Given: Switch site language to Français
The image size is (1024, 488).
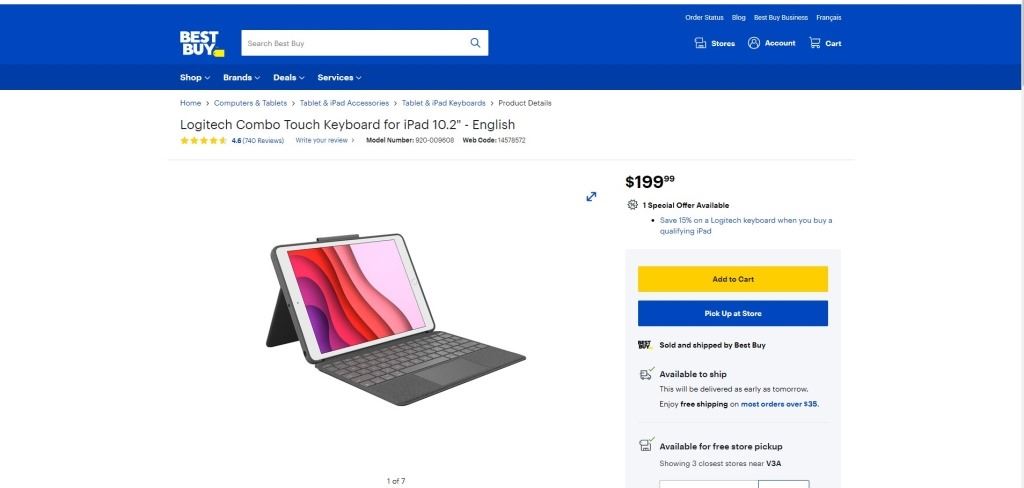Looking at the screenshot, I should click(829, 18).
